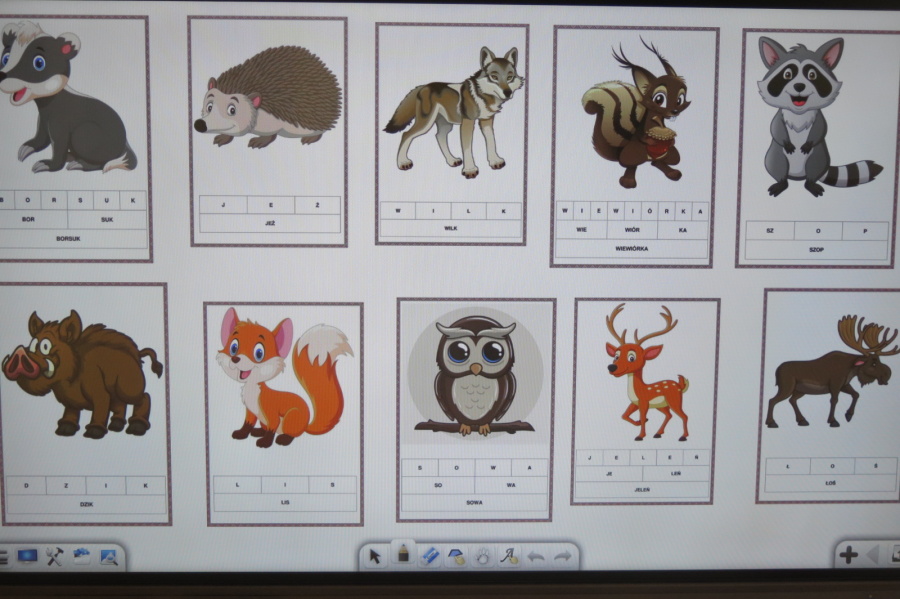
Task: Click the word SZOP under the raccoon
Action: (816, 250)
